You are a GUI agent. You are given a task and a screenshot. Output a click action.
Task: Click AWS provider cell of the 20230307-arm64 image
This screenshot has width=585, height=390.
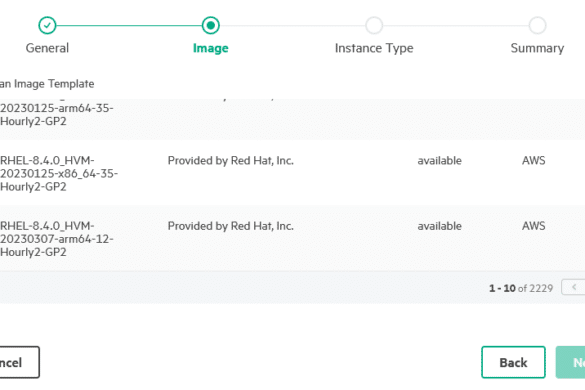(x=534, y=226)
